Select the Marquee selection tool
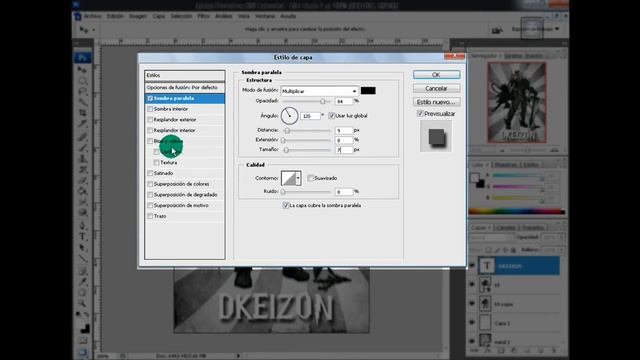 (82, 81)
